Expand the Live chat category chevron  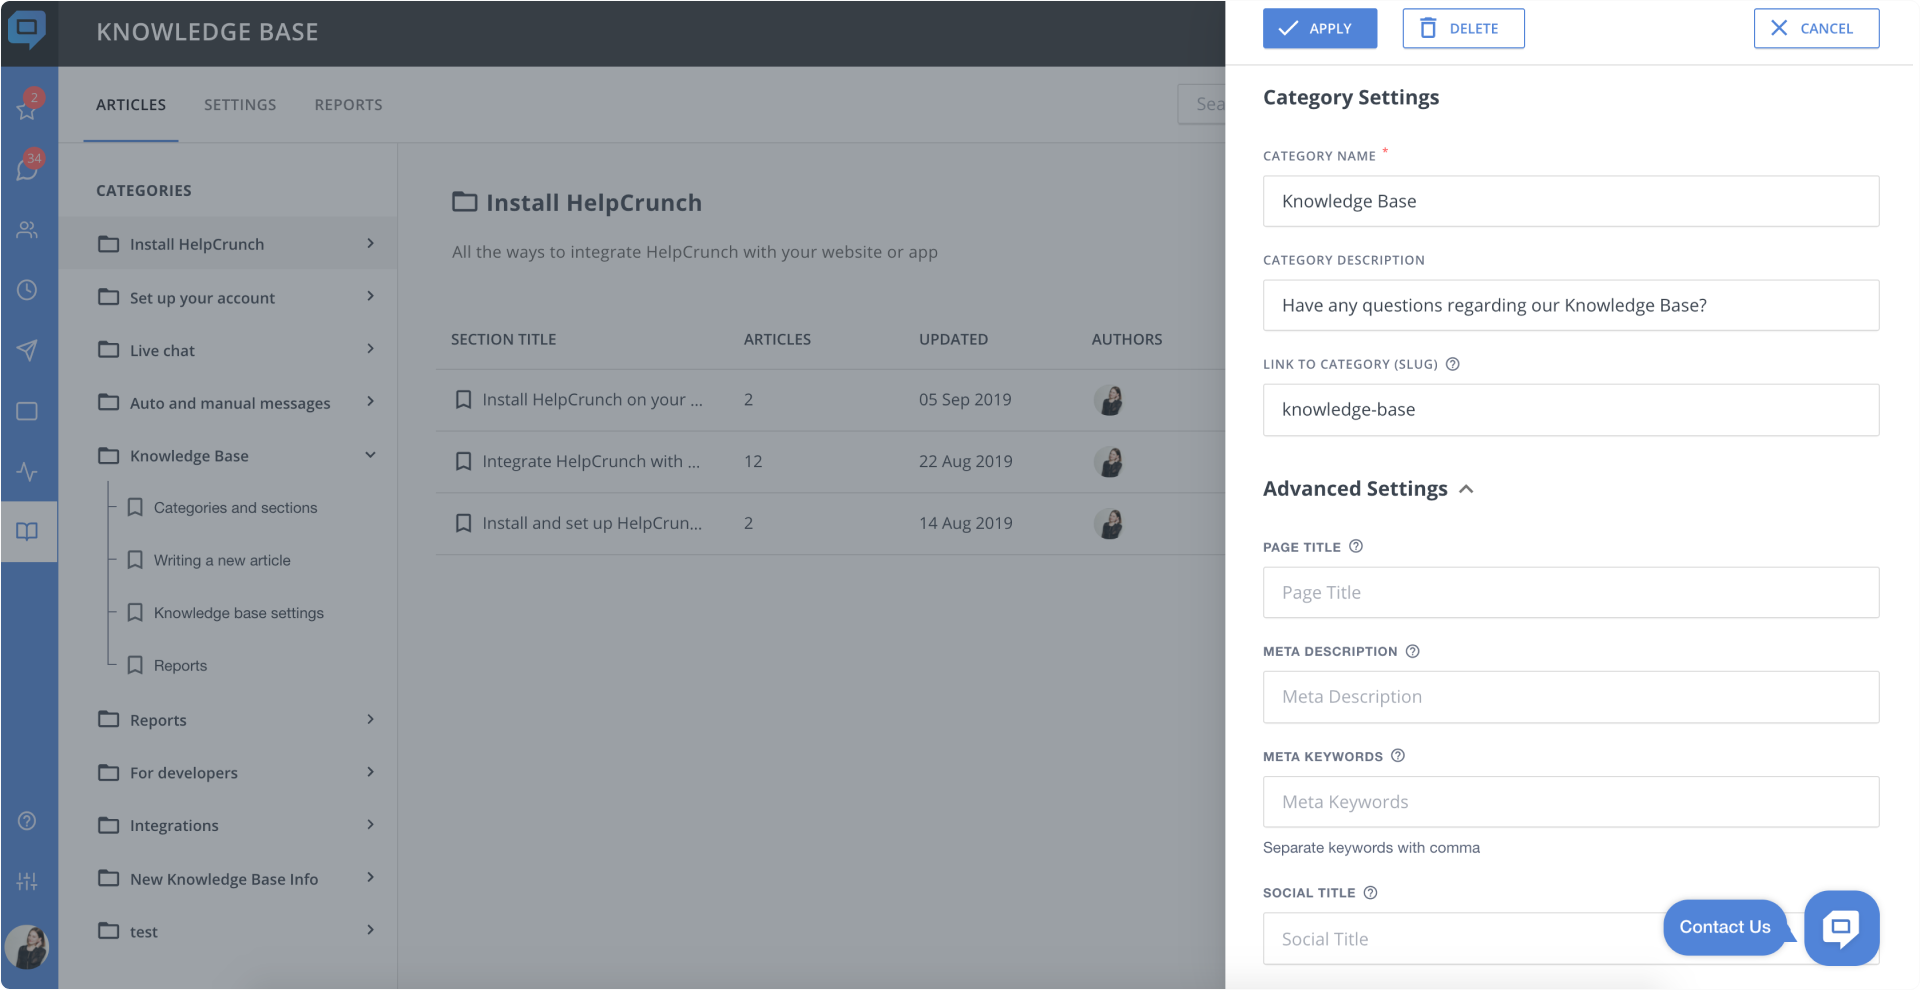click(370, 348)
